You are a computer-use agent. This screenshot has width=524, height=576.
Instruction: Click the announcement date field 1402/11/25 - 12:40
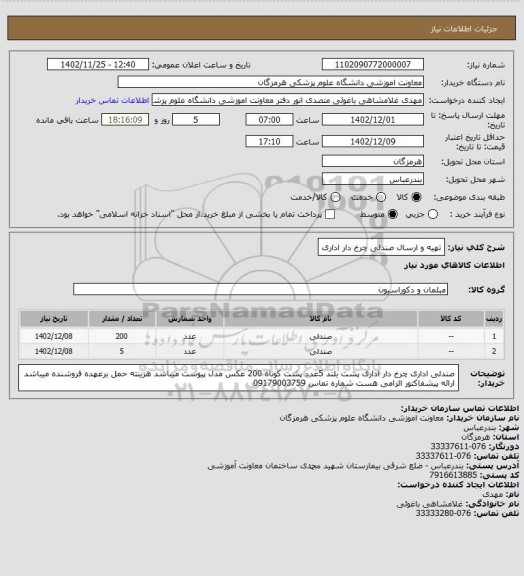[98, 64]
